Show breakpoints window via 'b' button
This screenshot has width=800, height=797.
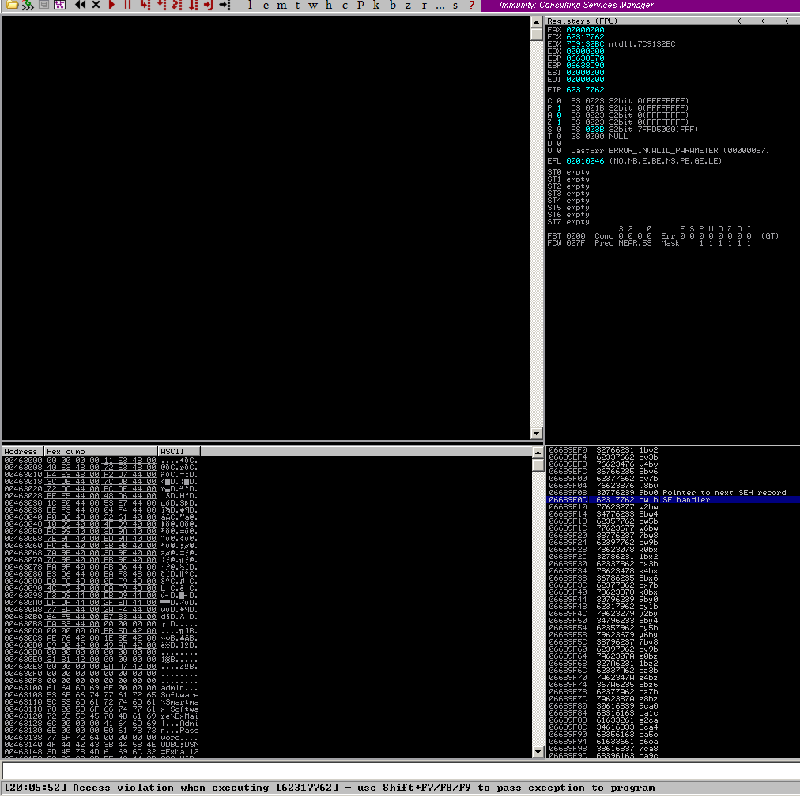392,6
